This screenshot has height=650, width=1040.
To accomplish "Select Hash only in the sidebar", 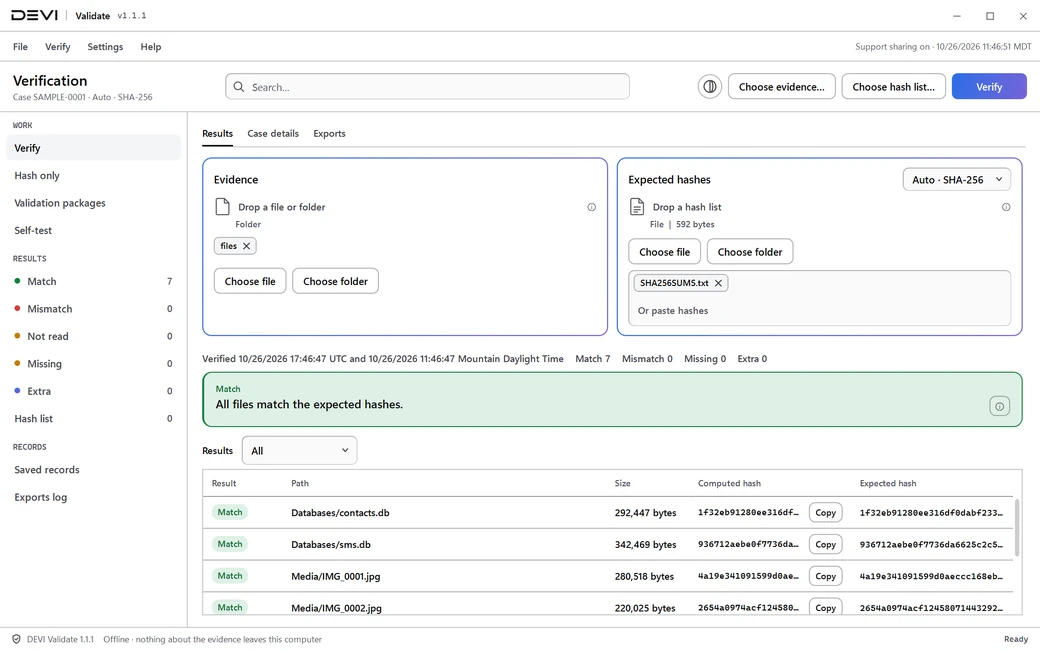I will [94, 176].
